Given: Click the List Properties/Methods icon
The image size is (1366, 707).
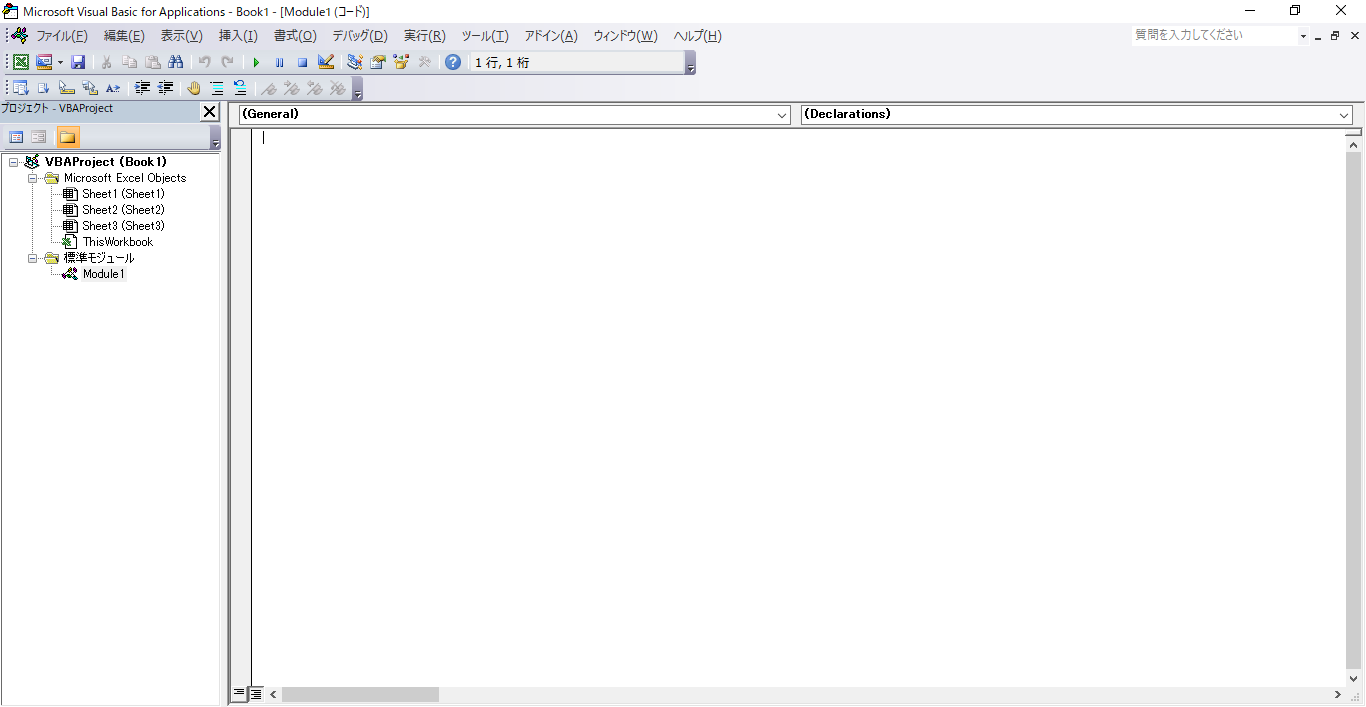Looking at the screenshot, I should point(21,88).
